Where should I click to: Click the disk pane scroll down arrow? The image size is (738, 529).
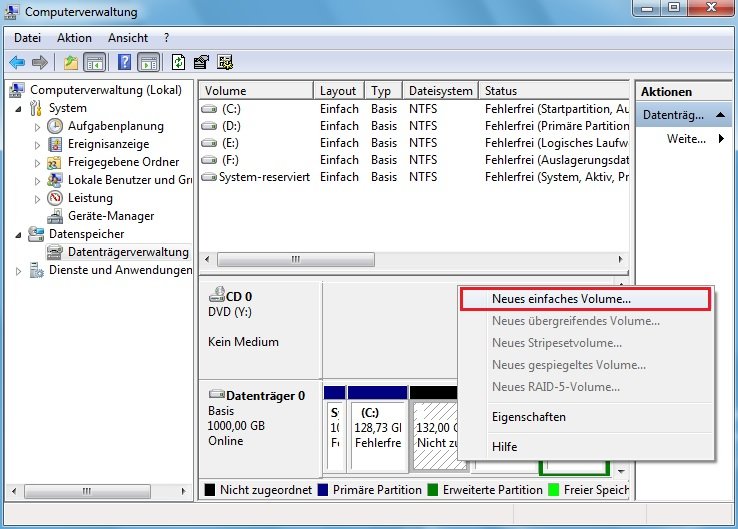coord(621,471)
